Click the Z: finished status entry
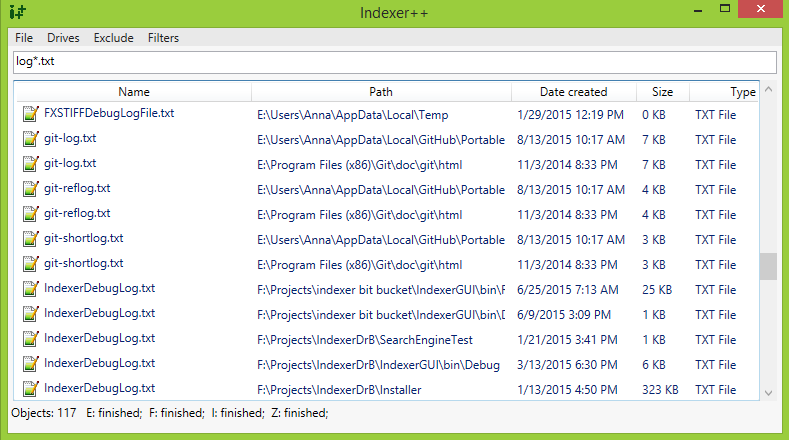The image size is (789, 440). point(300,413)
